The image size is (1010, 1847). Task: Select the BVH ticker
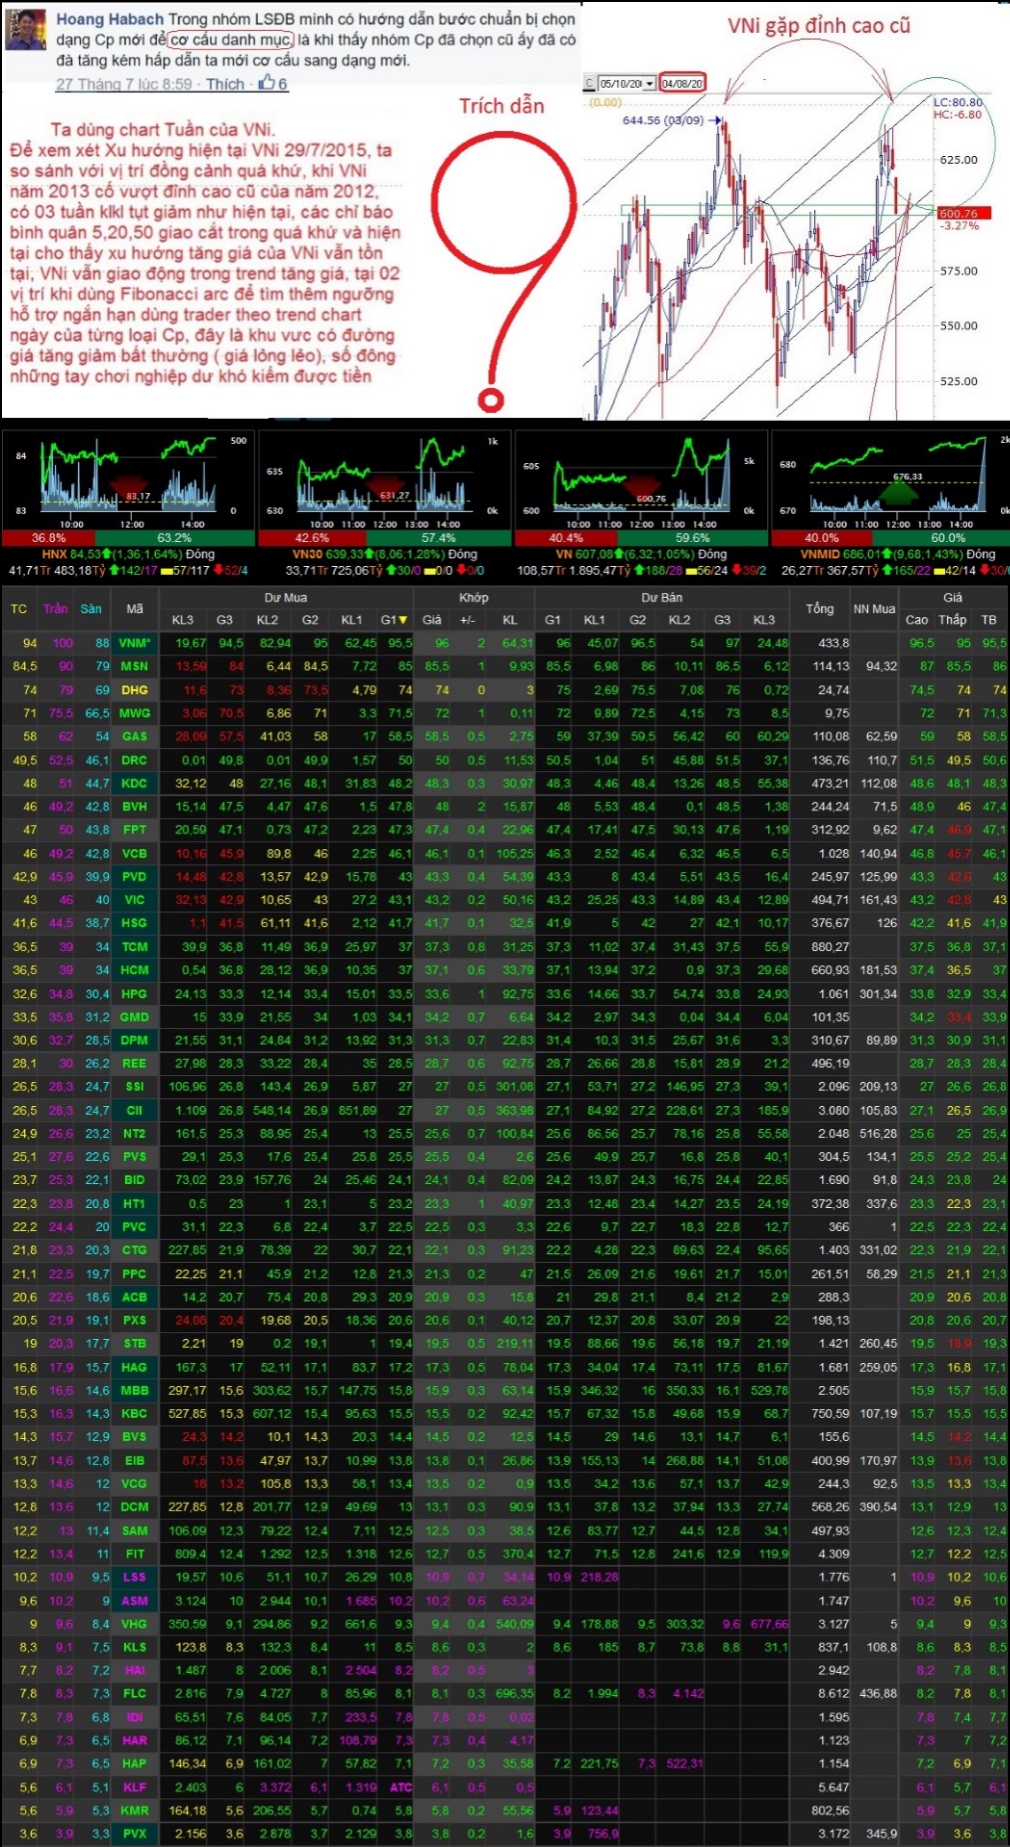135,806
